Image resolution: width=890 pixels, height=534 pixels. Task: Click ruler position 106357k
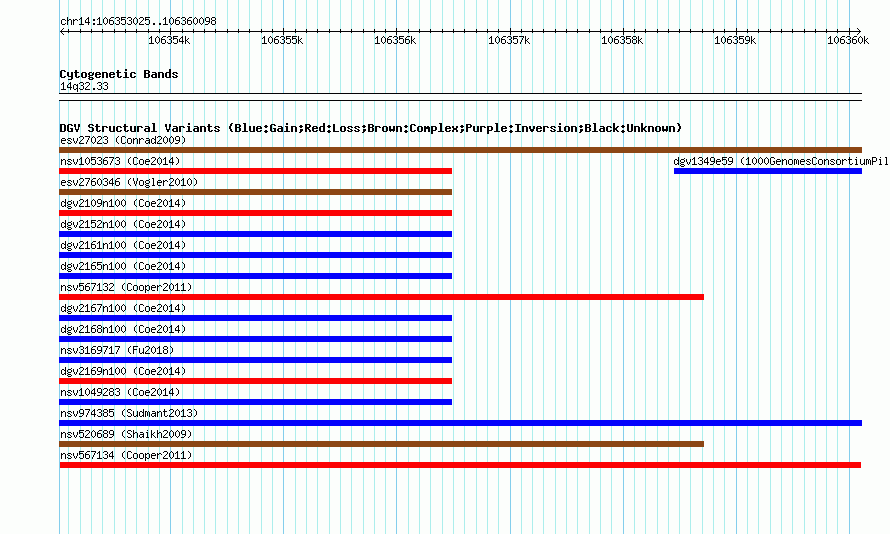coord(509,40)
